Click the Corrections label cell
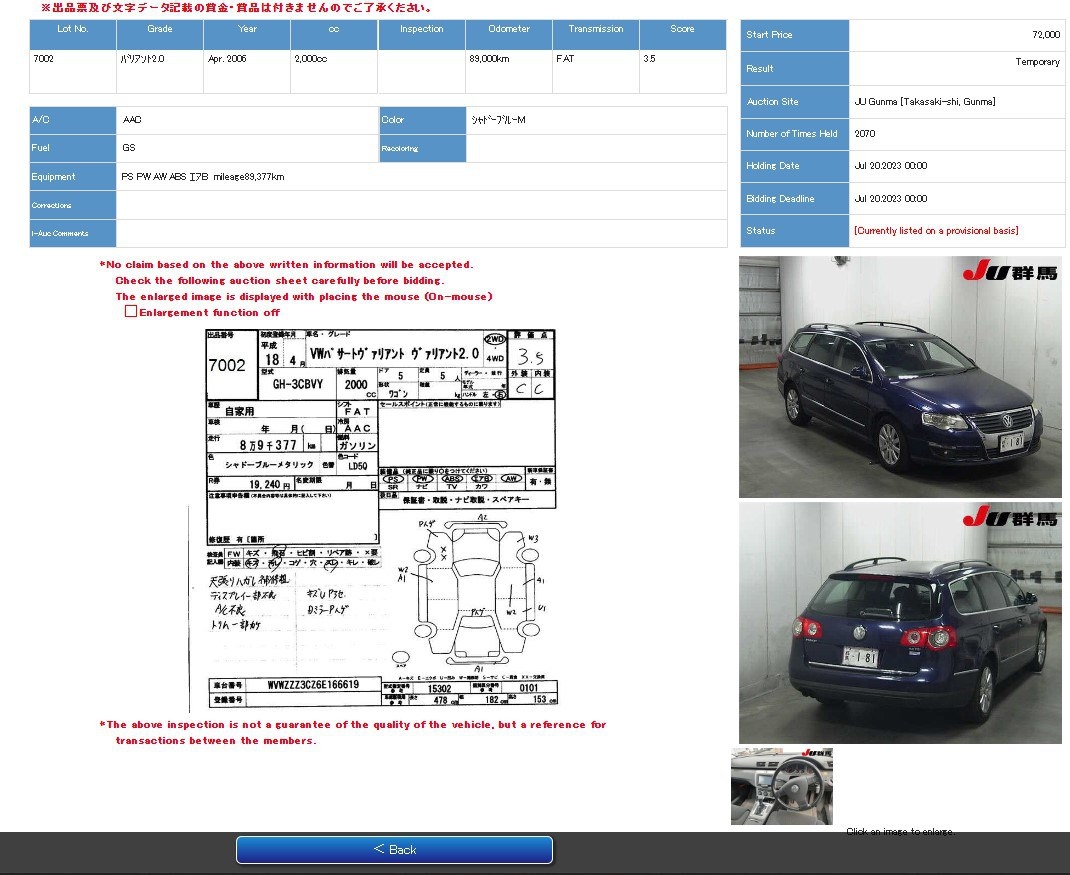 tap(73, 205)
